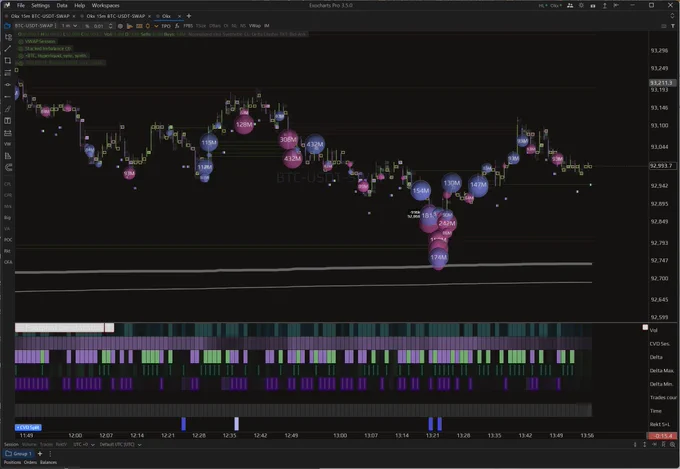Expand the 1m timeframe dropdown
This screenshot has height=469, width=680.
click(69, 26)
